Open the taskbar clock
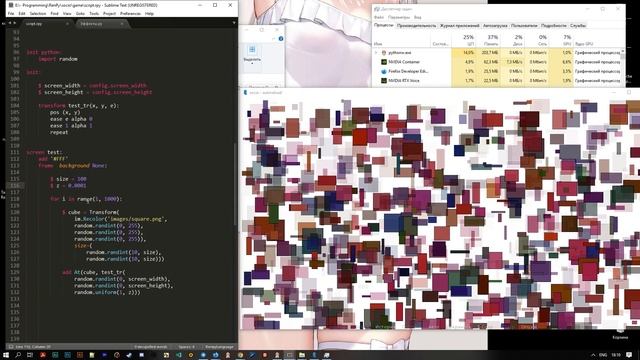The height and width of the screenshot is (360, 640). 616,355
